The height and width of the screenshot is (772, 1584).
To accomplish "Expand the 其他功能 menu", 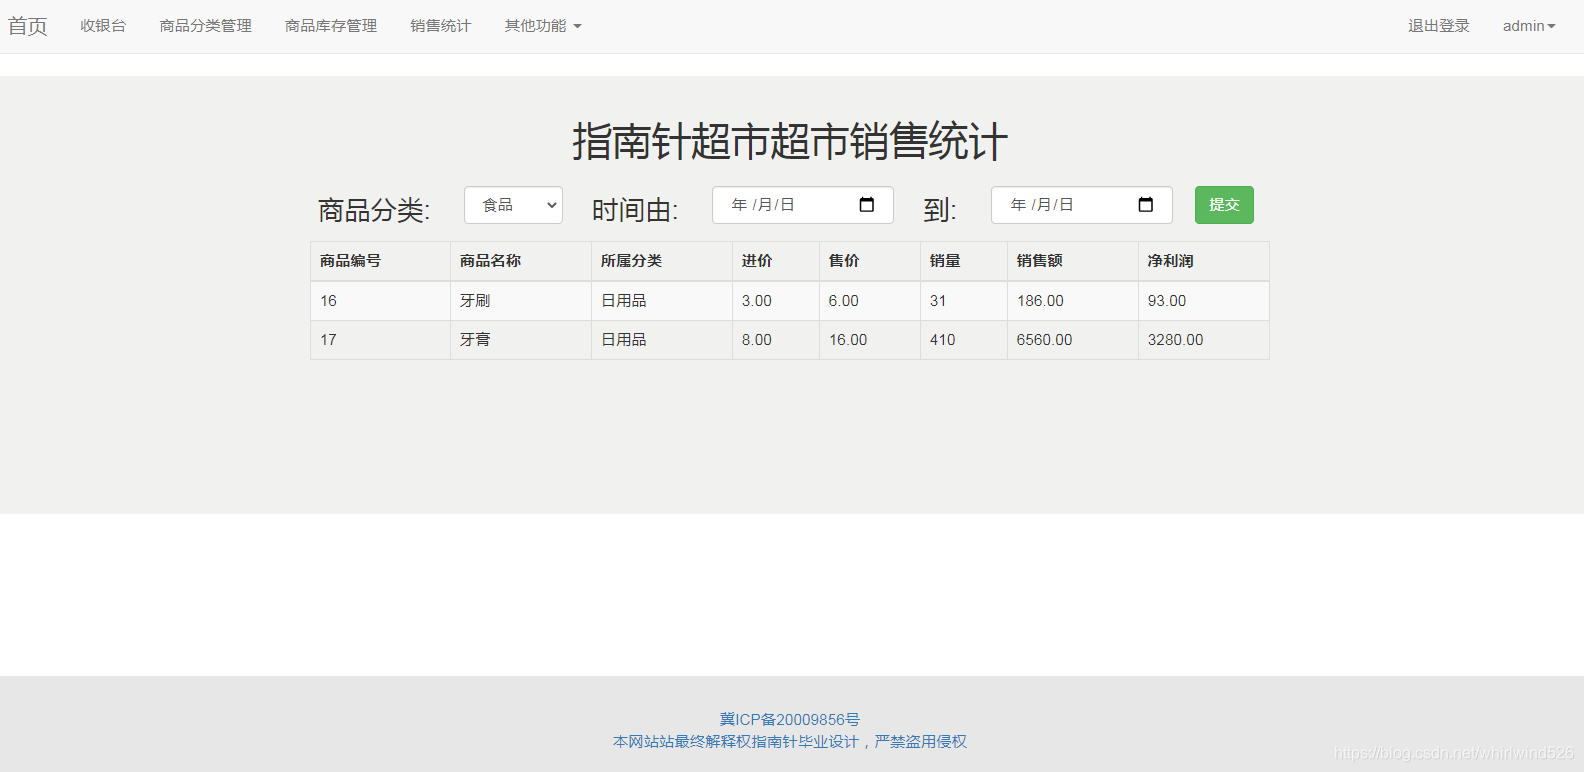I will (x=543, y=26).
